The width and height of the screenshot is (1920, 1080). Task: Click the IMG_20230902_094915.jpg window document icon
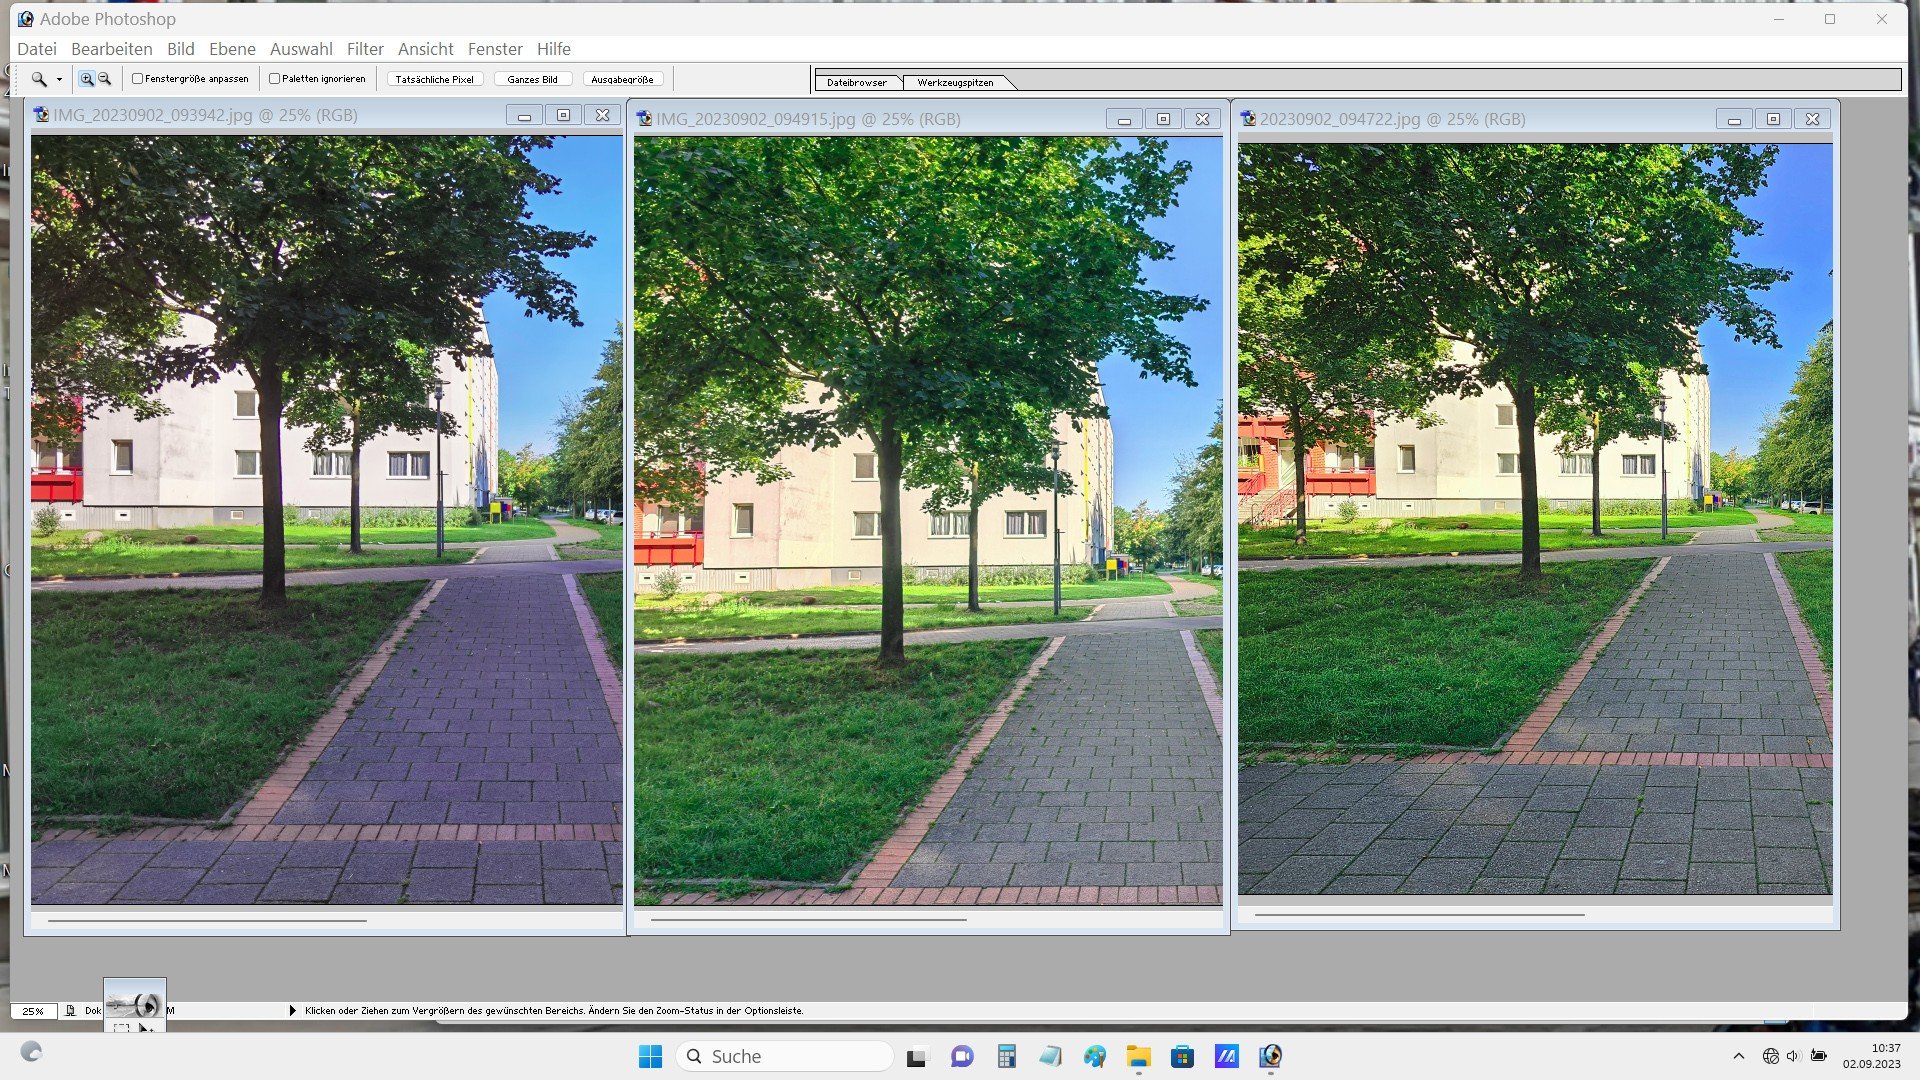pyautogui.click(x=644, y=119)
